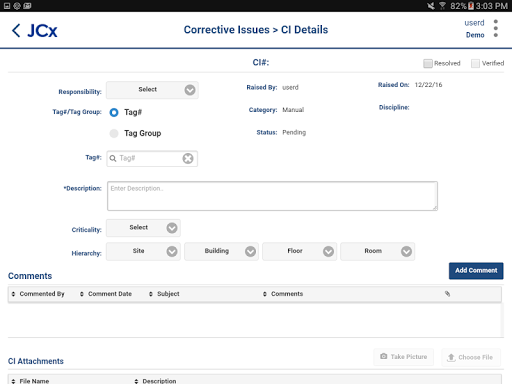The height and width of the screenshot is (384, 512).
Task: Check the Verified checkbox
Action: coord(475,63)
